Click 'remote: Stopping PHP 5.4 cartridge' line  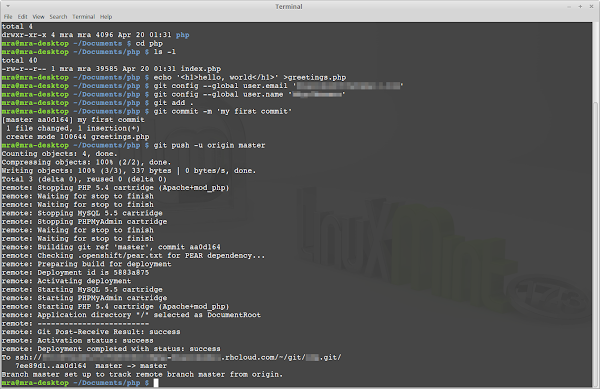(x=116, y=188)
